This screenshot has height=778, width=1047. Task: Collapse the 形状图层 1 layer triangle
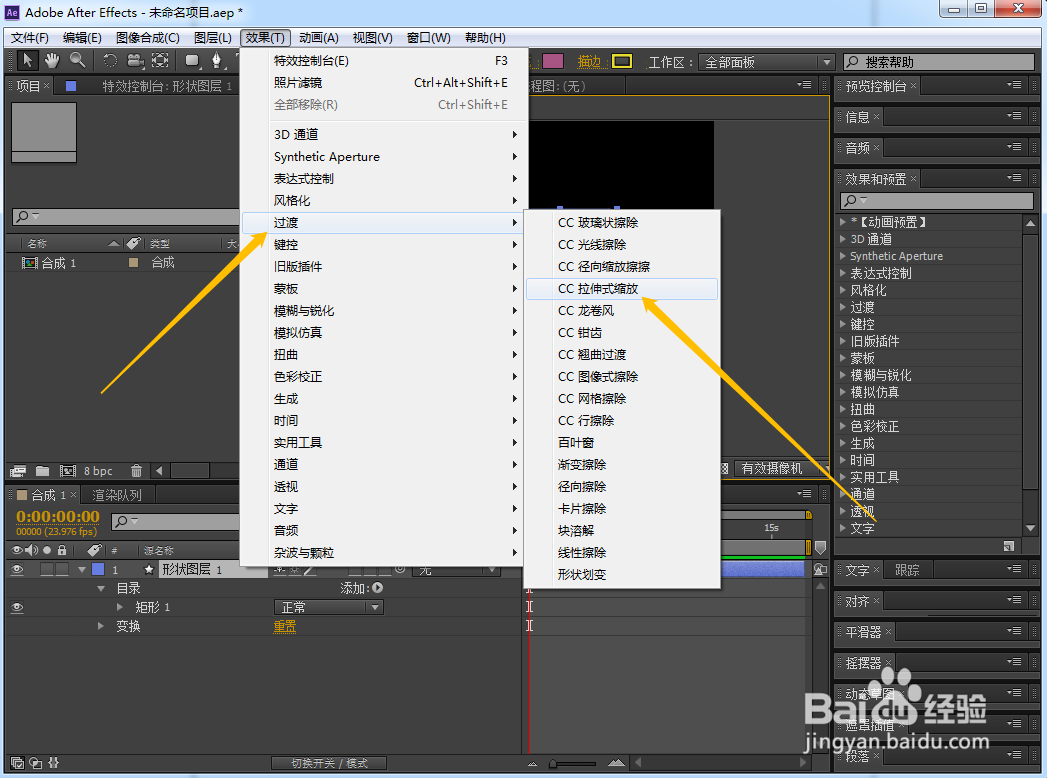click(x=82, y=570)
